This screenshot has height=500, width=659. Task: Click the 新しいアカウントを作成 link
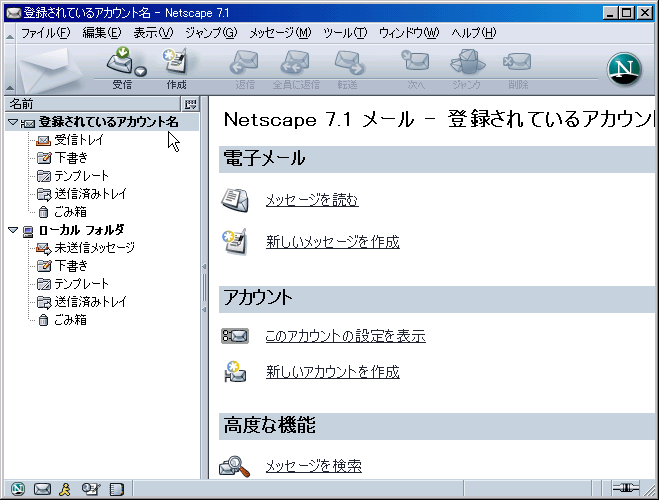[332, 372]
